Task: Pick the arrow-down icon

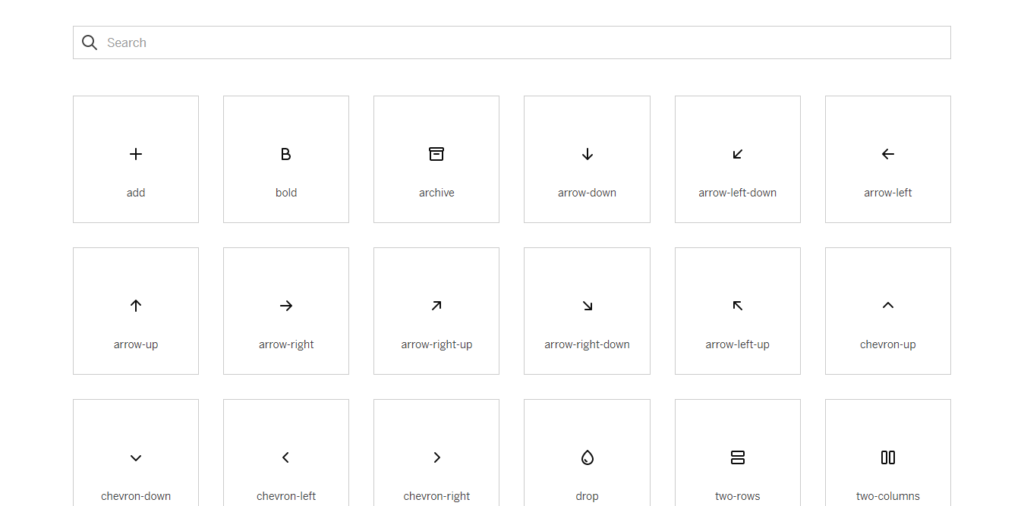Action: [x=587, y=154]
